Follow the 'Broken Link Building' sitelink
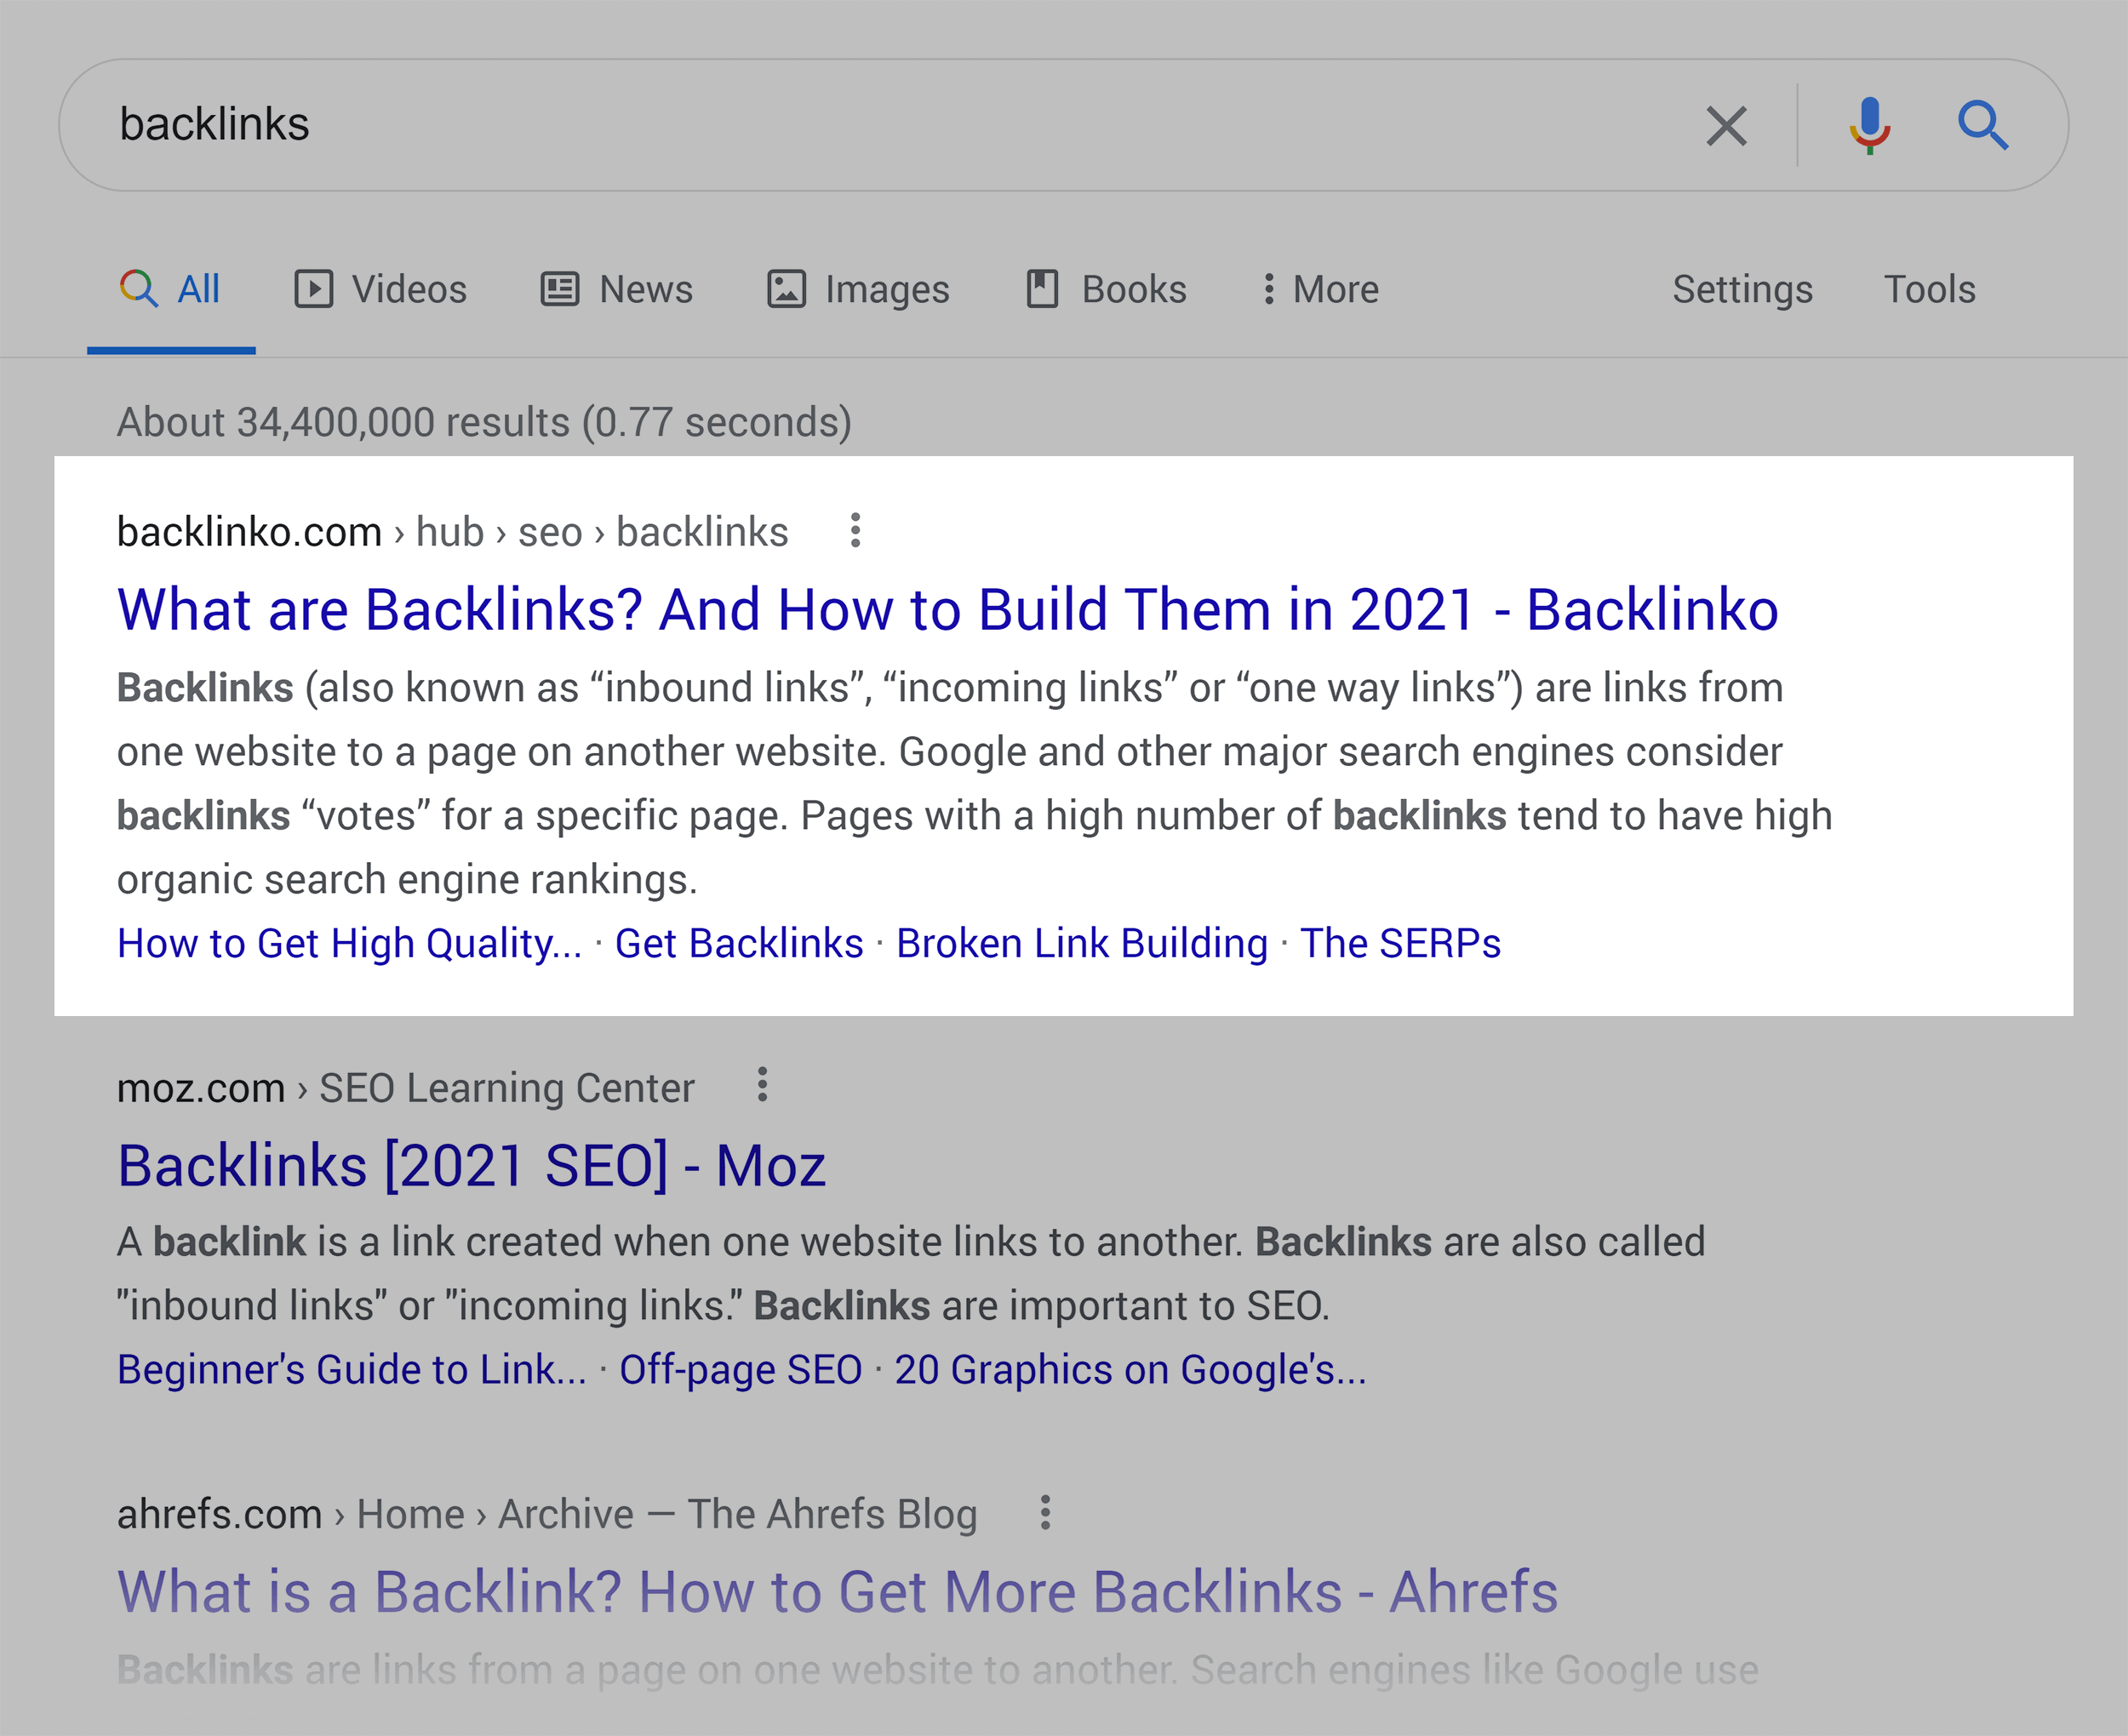The height and width of the screenshot is (1736, 2128). pyautogui.click(x=1082, y=944)
